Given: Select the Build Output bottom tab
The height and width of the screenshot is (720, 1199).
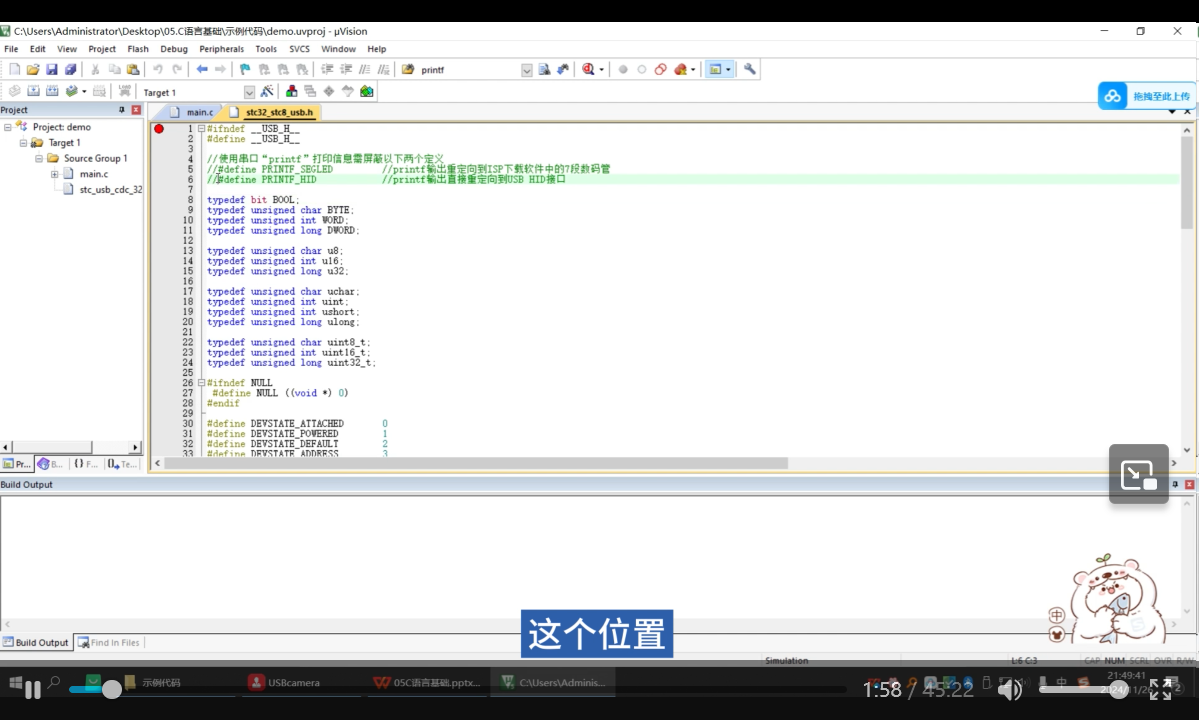Looking at the screenshot, I should (x=36, y=643).
